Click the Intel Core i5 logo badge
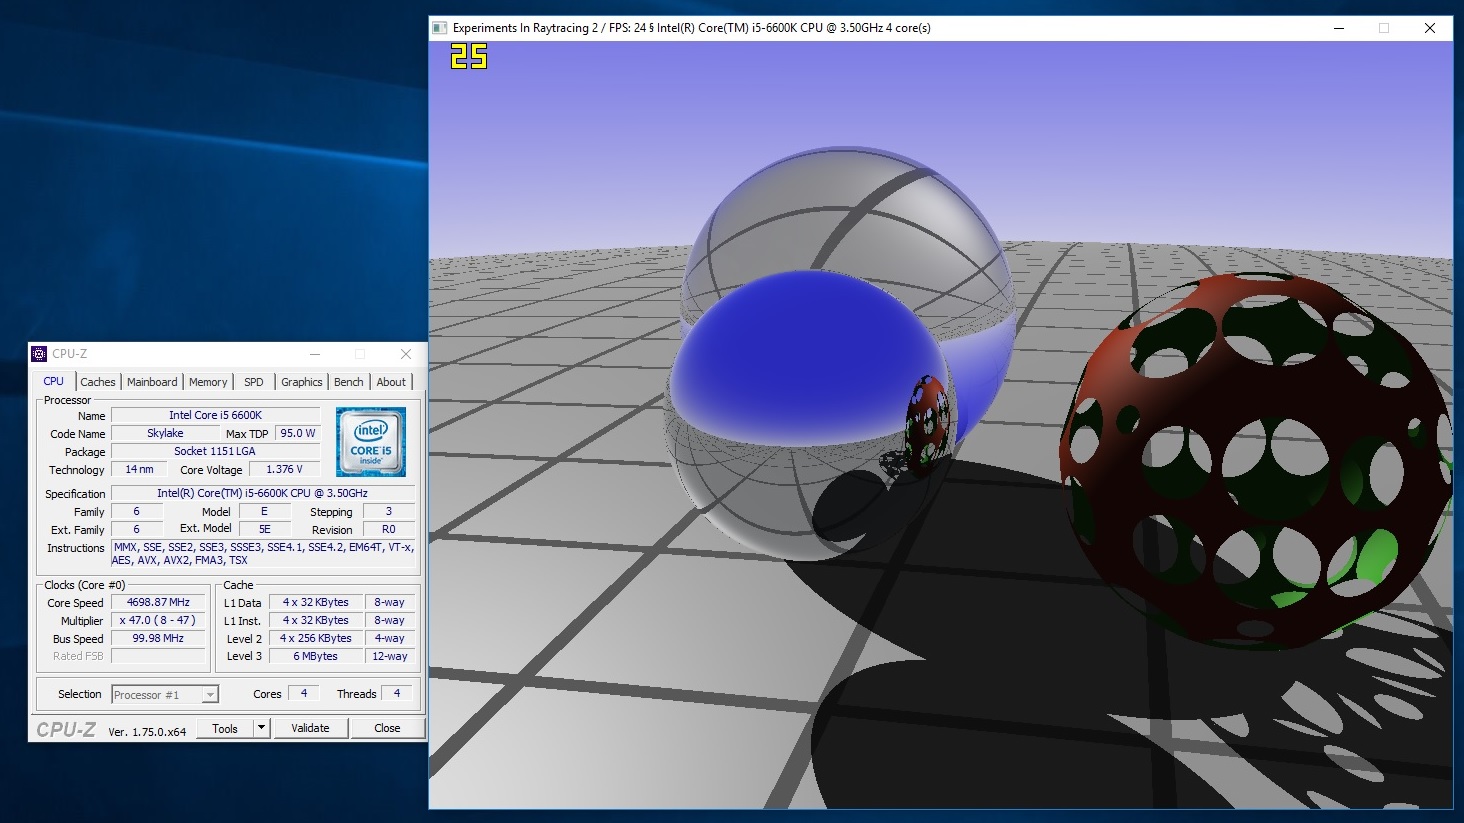 point(370,441)
